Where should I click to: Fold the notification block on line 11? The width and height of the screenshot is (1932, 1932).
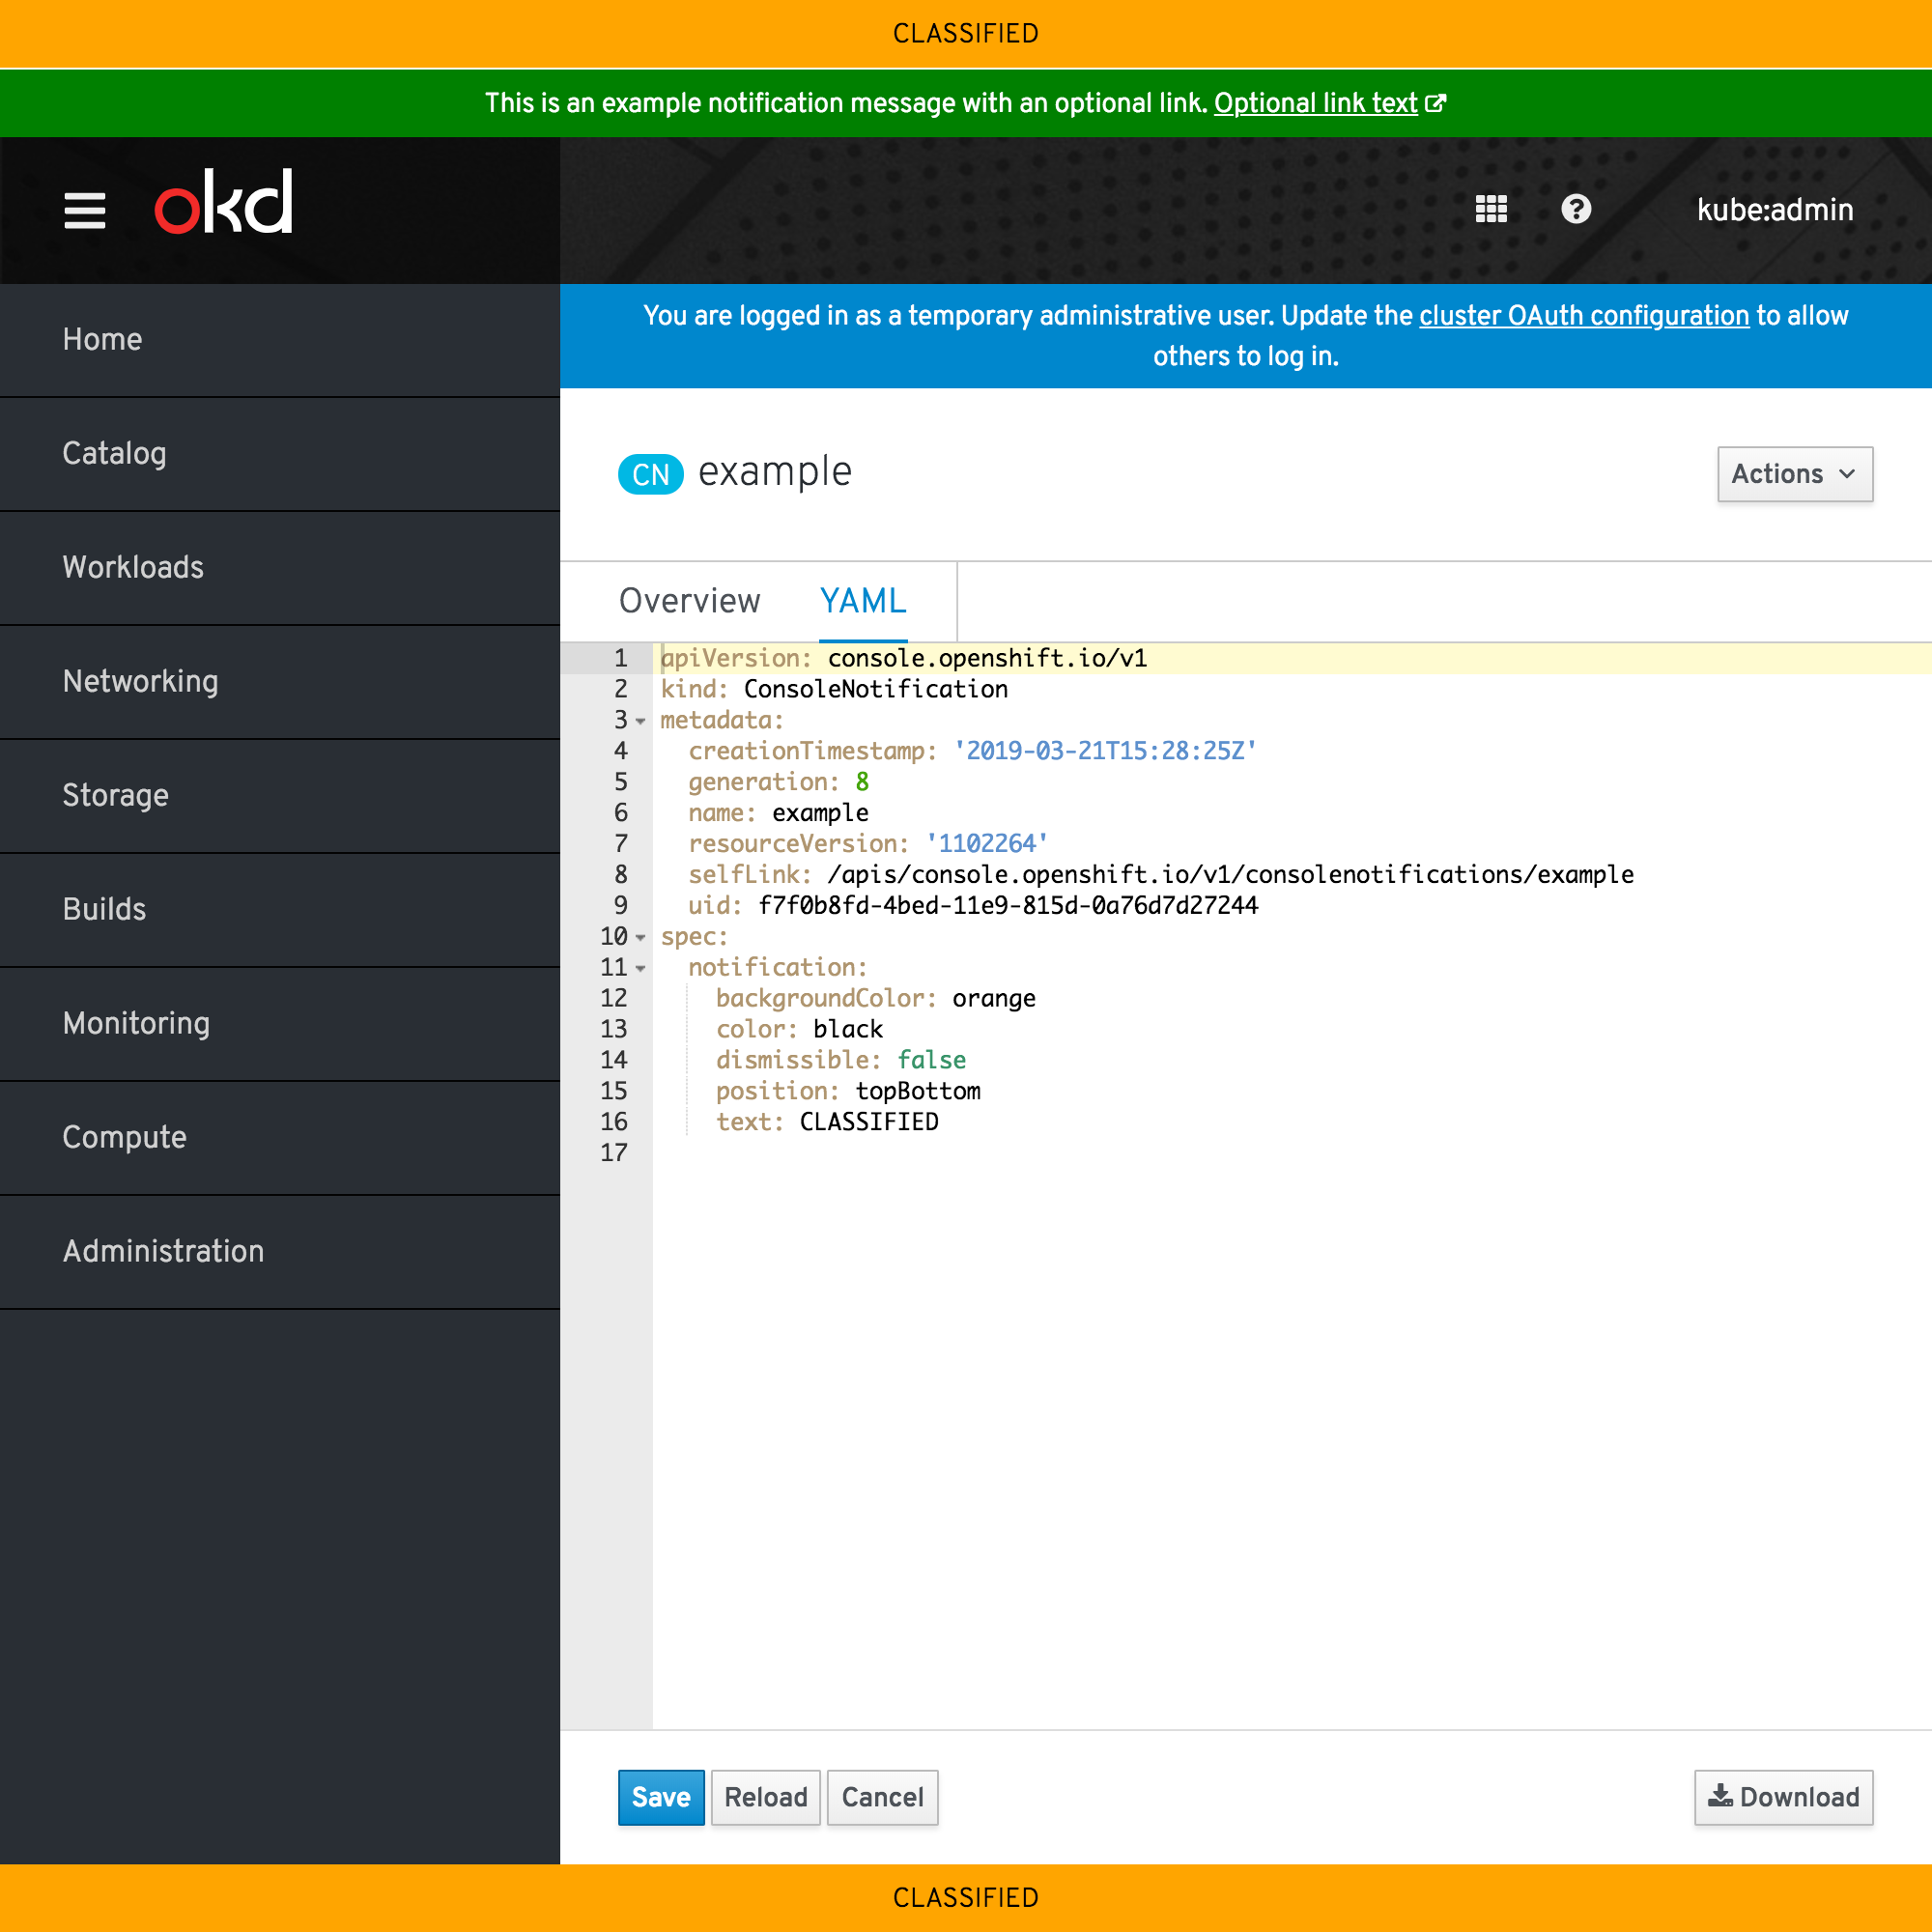tap(640, 969)
